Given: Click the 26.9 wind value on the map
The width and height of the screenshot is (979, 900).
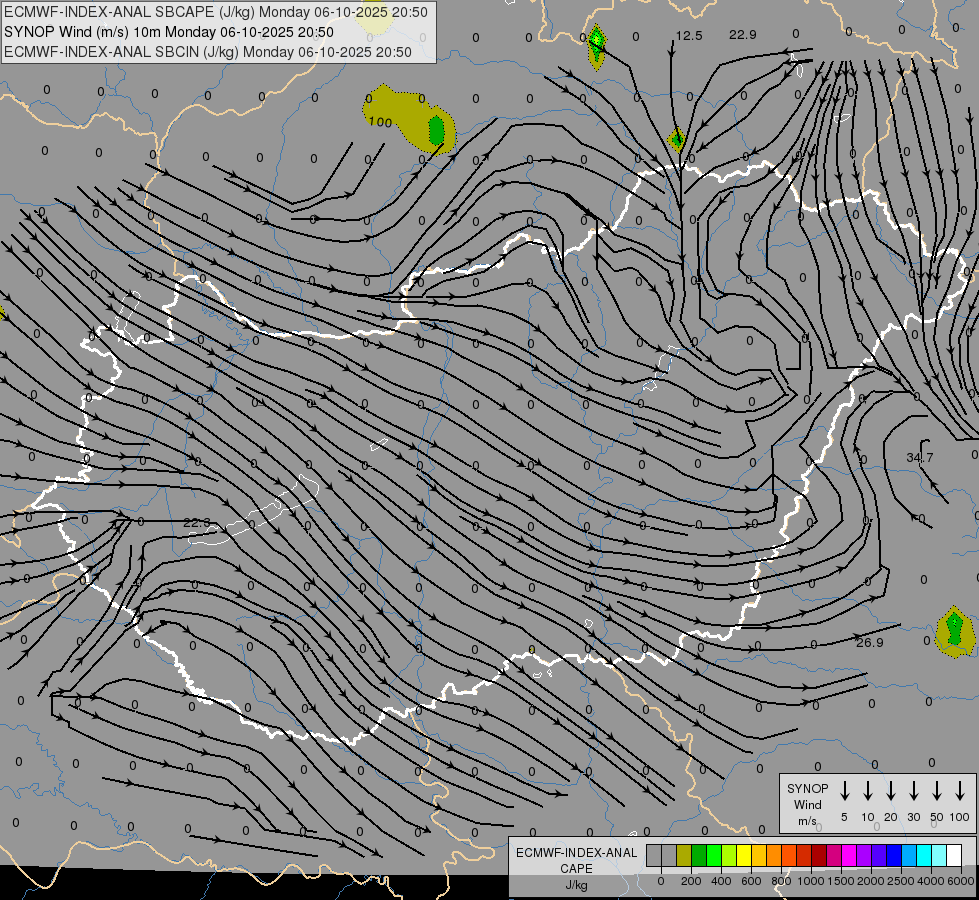Looking at the screenshot, I should coord(870,643).
